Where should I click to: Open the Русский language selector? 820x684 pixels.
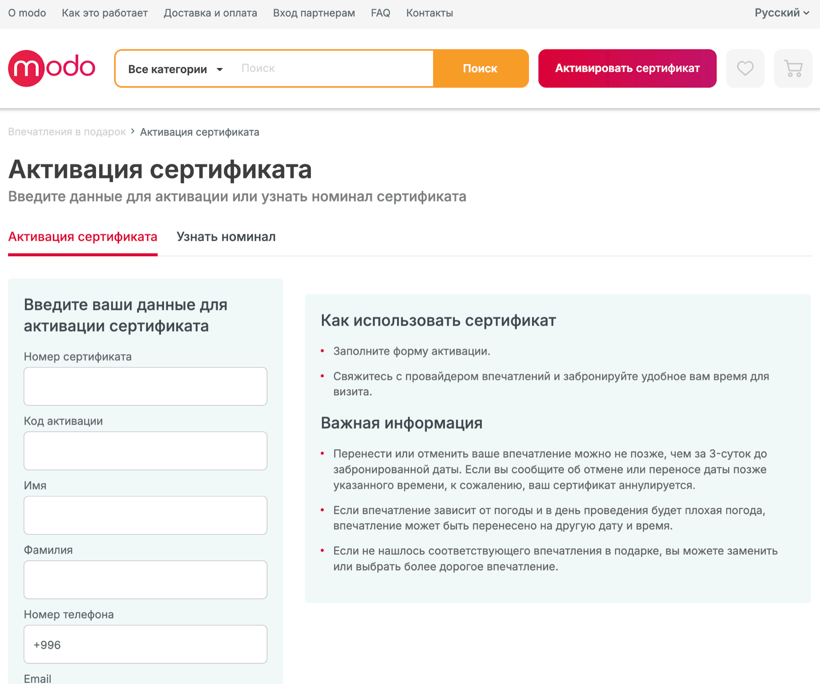coord(781,13)
